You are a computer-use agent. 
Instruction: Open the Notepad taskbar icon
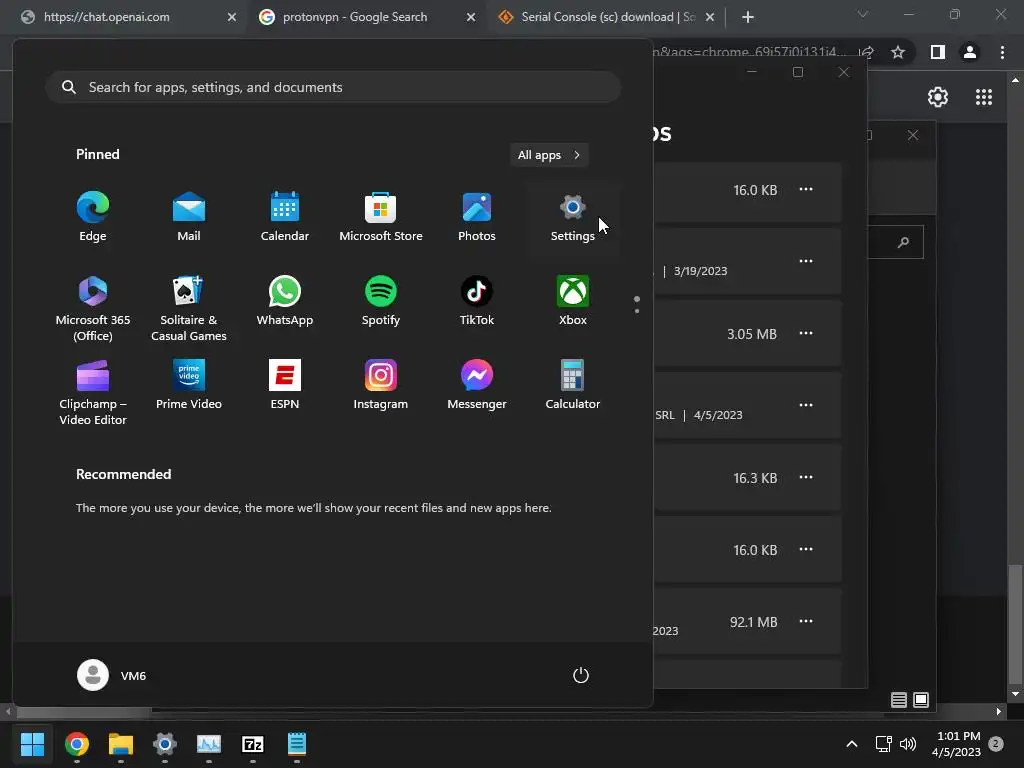pos(296,744)
